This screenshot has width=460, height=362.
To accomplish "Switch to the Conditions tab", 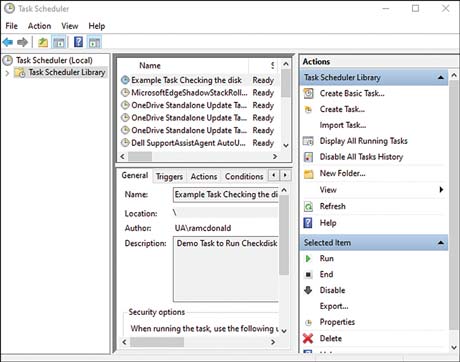I will 244,176.
